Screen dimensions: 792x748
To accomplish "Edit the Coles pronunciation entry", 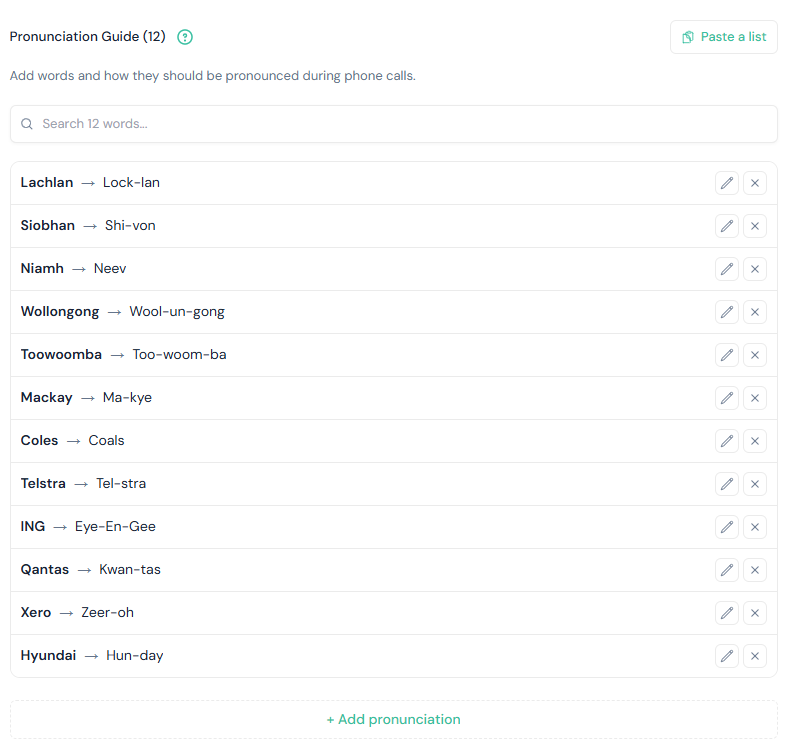I will coord(727,441).
